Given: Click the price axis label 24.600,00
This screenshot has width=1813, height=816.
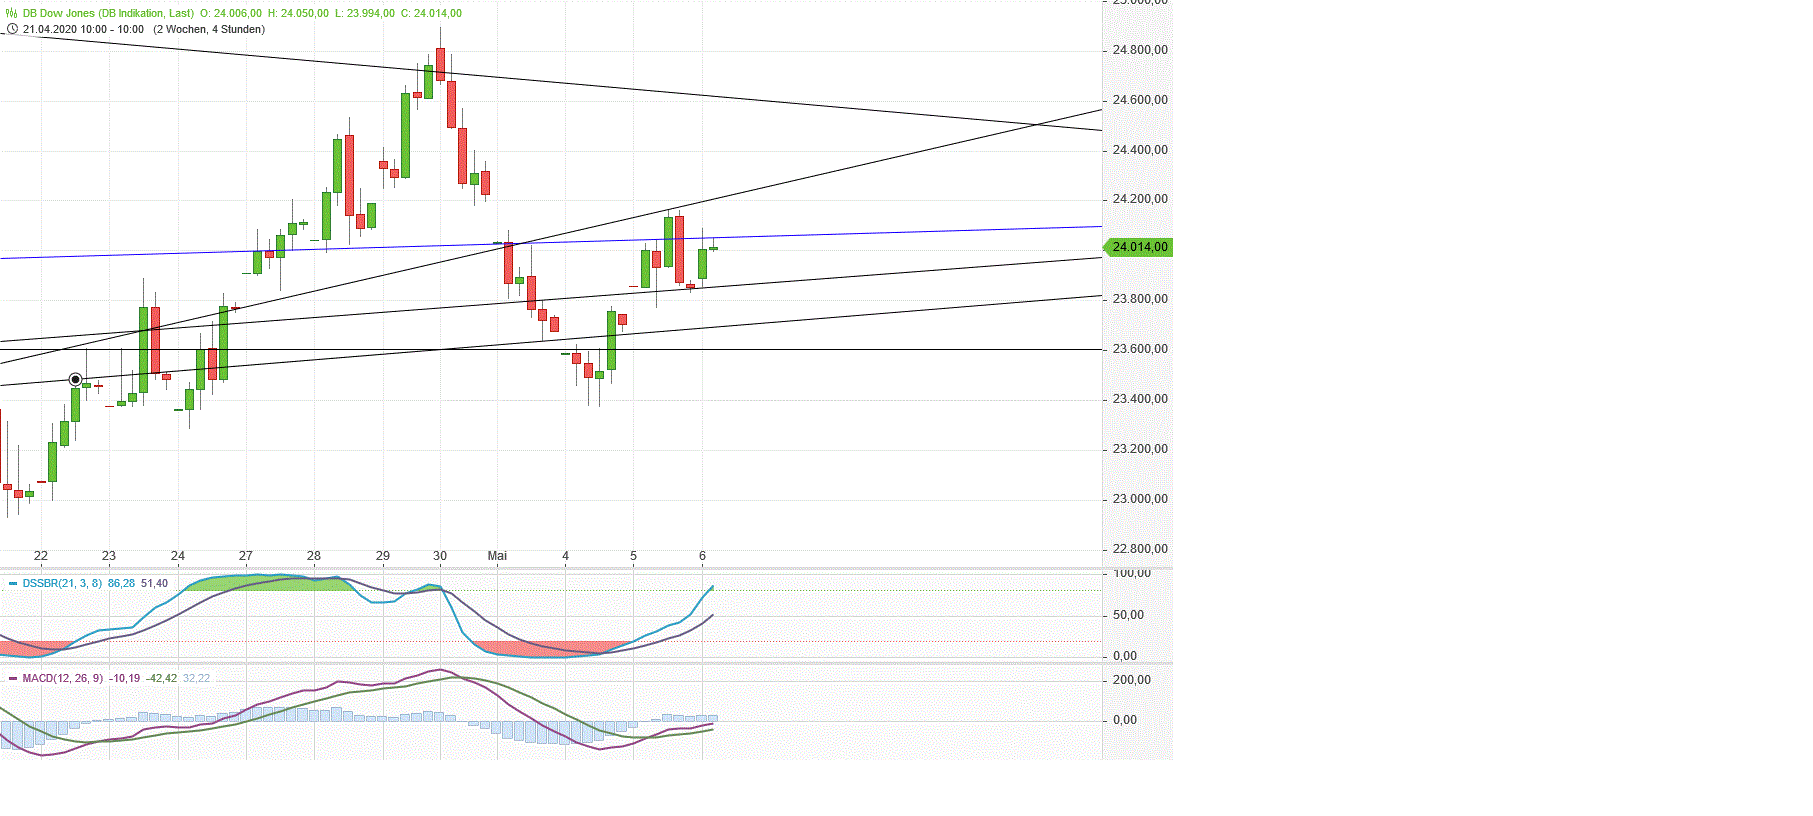Looking at the screenshot, I should 1140,100.
